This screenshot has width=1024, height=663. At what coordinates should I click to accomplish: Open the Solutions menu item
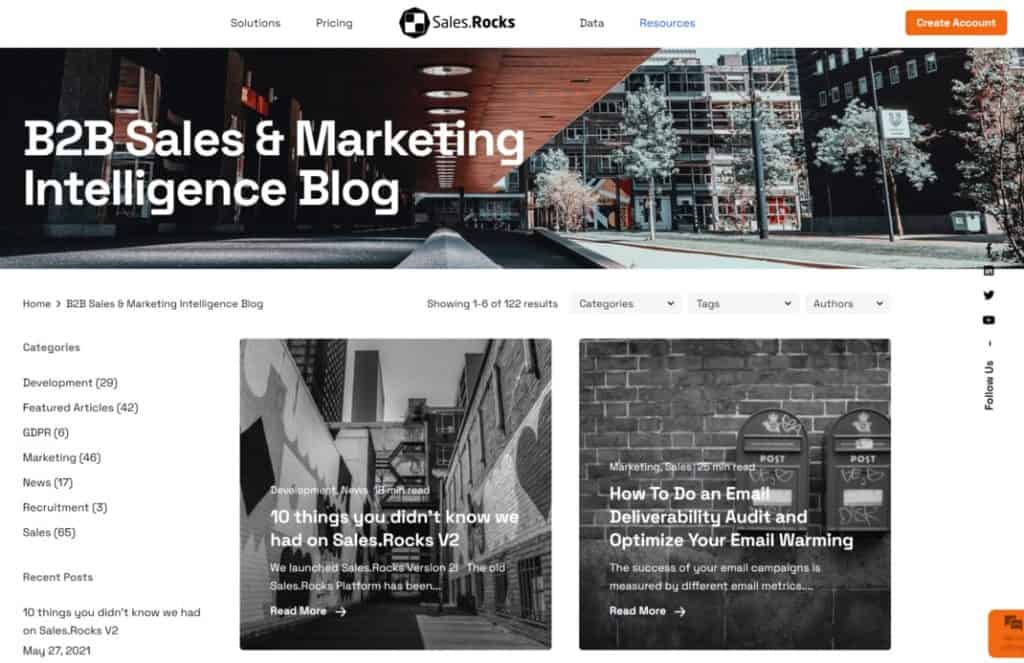255,23
